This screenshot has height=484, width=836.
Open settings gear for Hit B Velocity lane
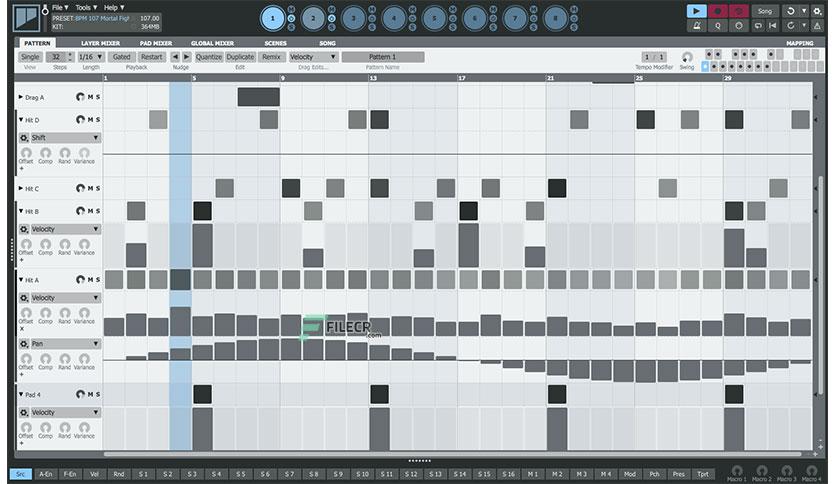click(24, 229)
